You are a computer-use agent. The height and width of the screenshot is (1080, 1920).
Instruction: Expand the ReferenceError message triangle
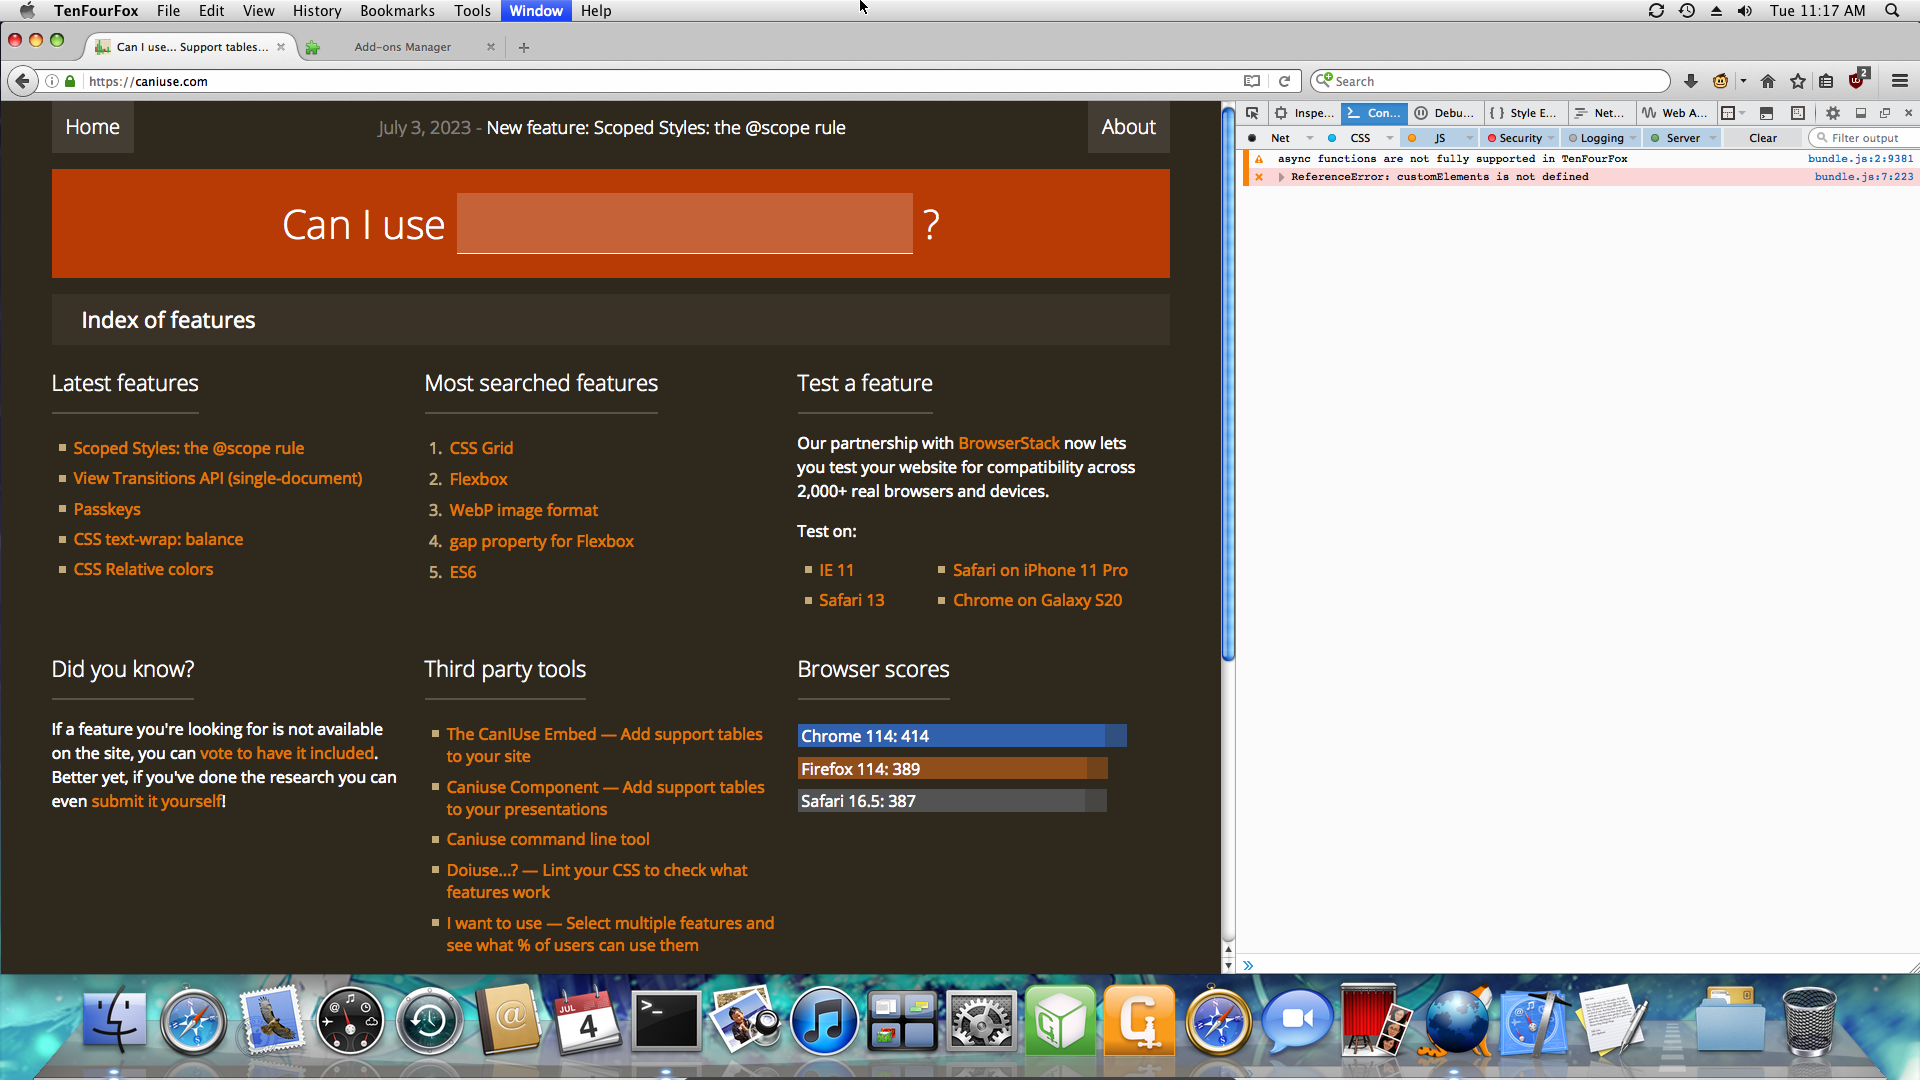pos(1281,177)
